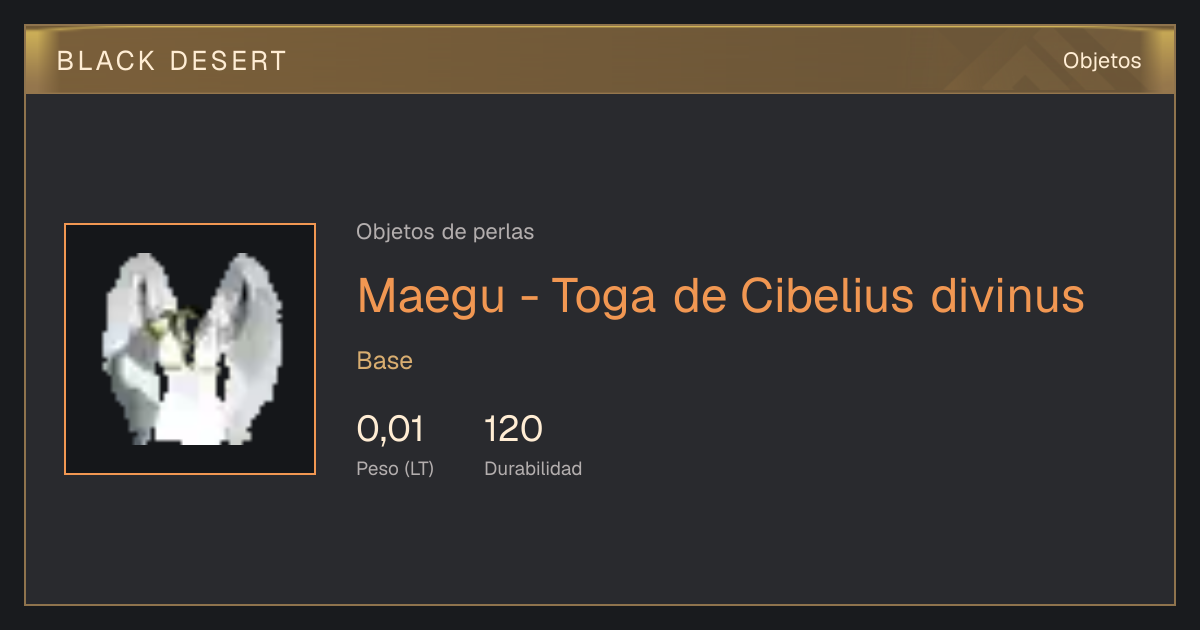Click the Base grade label
Viewport: 1200px width, 630px height.
click(385, 361)
